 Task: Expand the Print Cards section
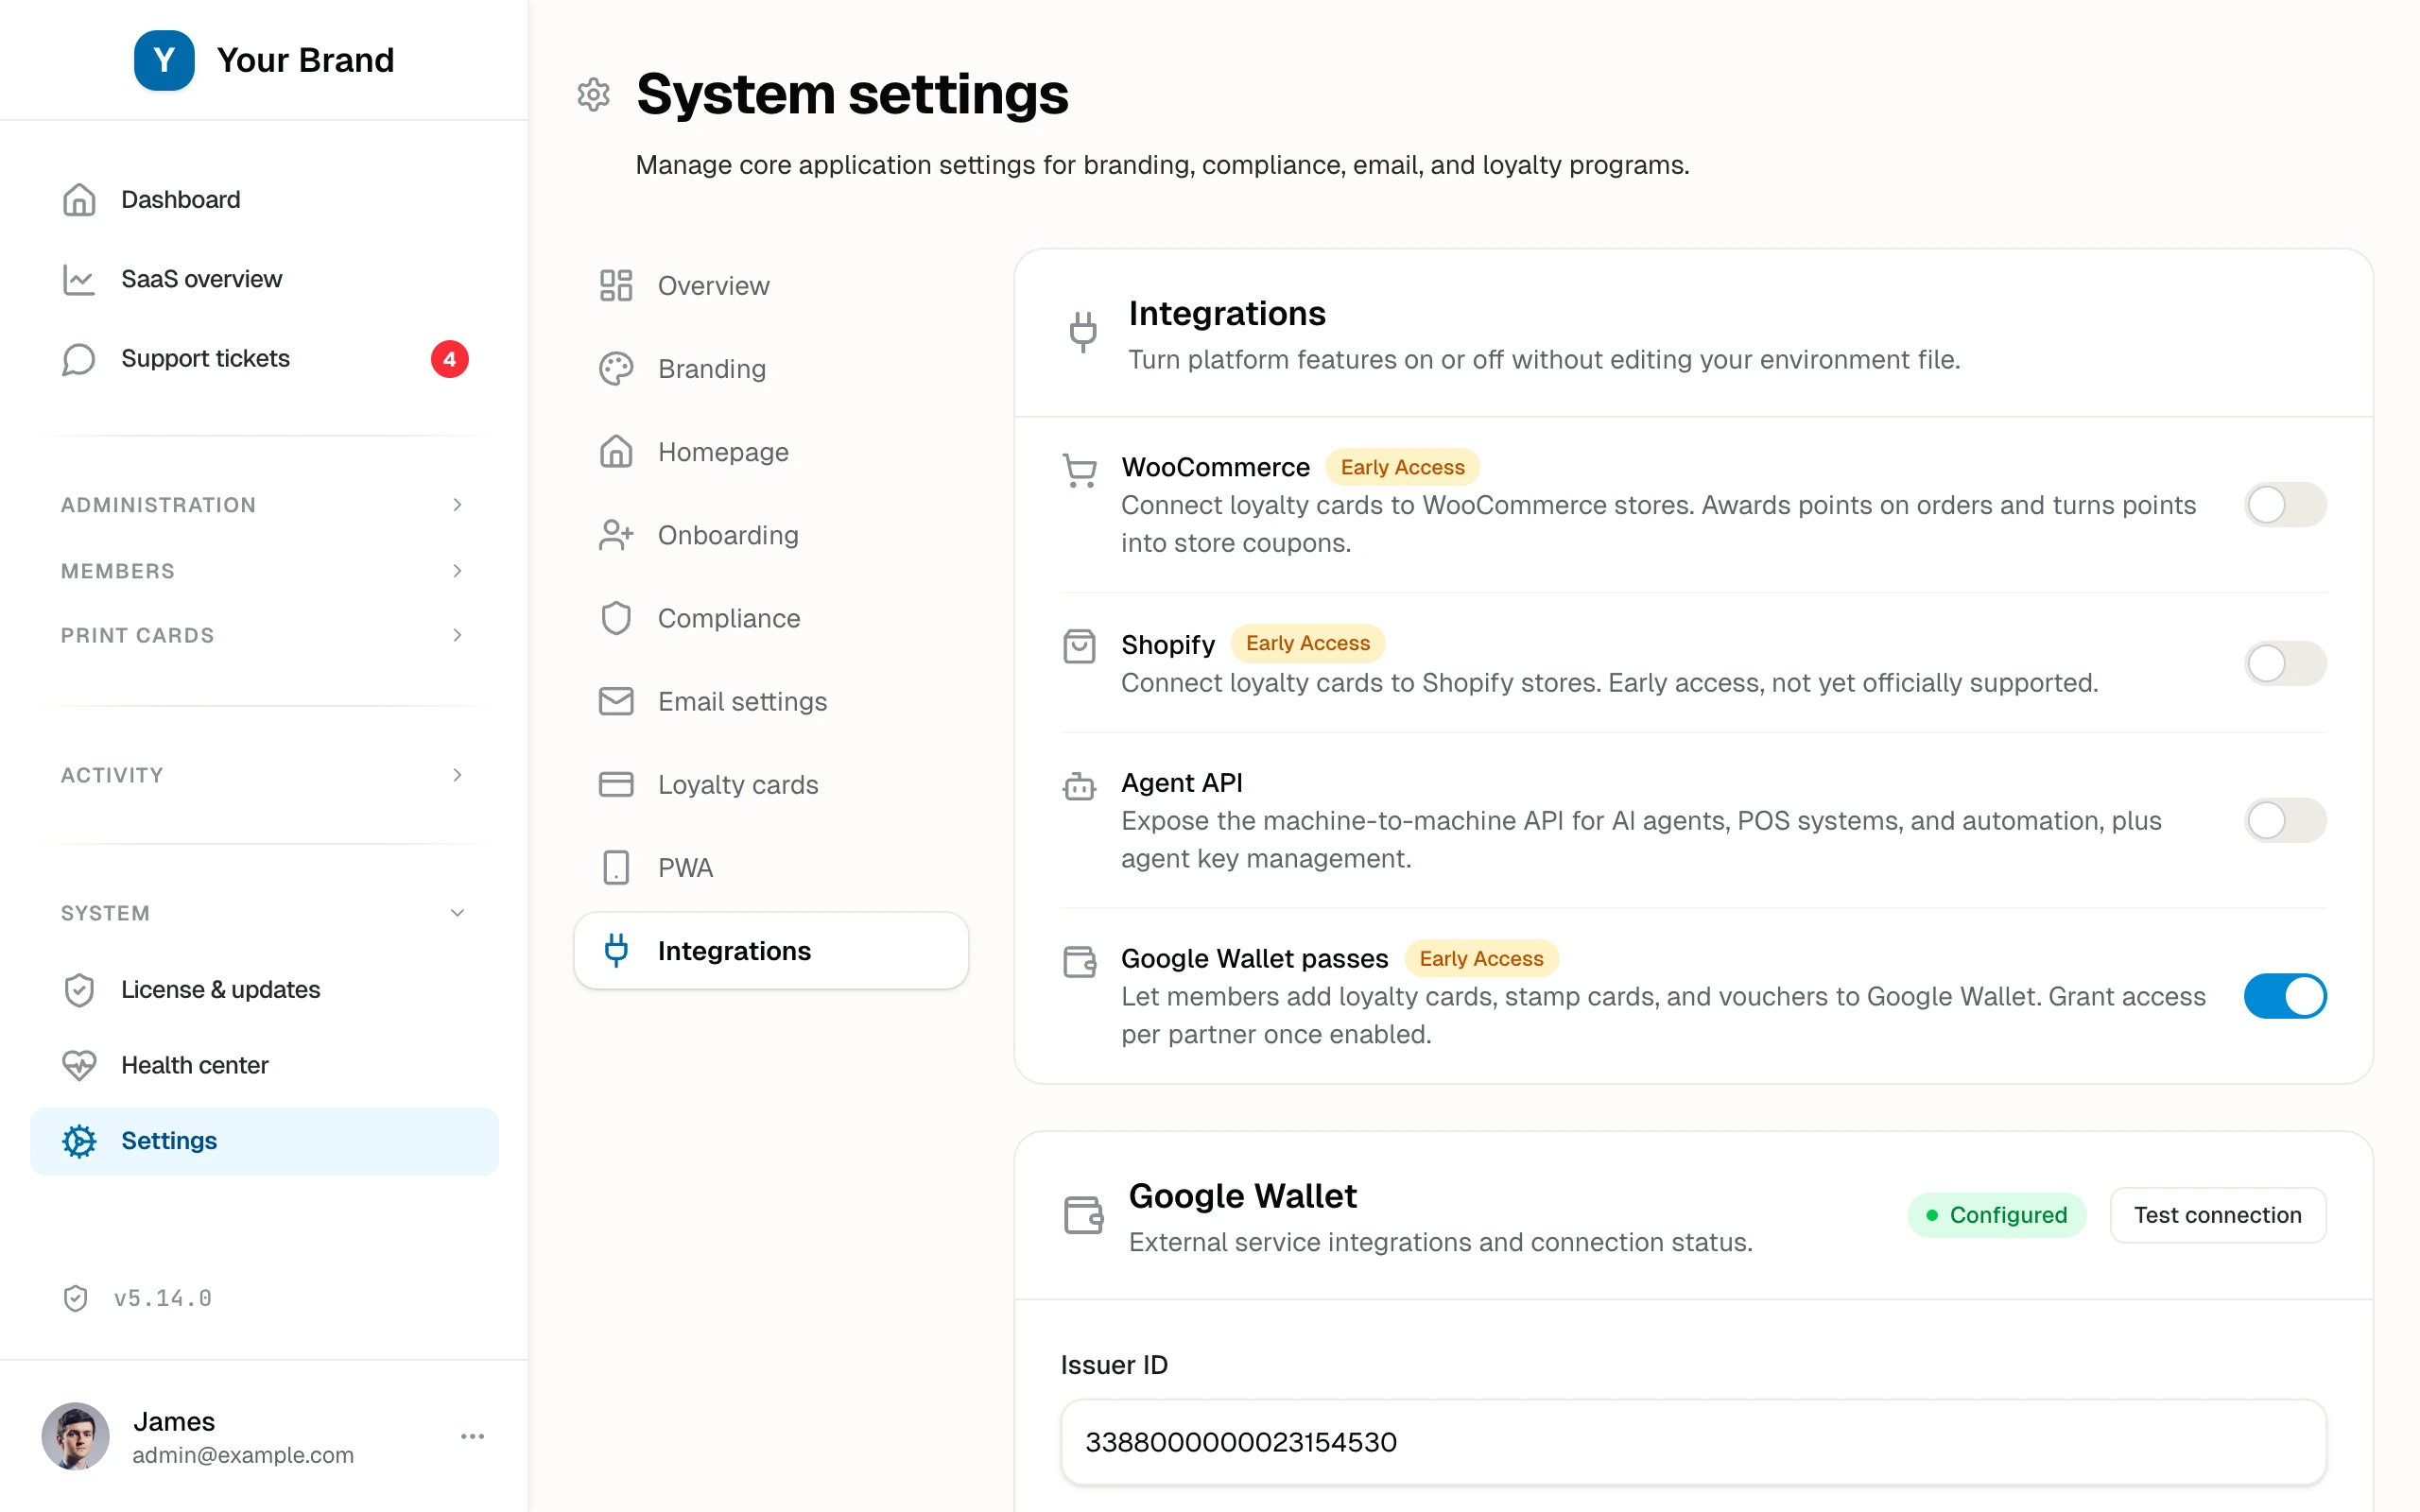[x=264, y=635]
